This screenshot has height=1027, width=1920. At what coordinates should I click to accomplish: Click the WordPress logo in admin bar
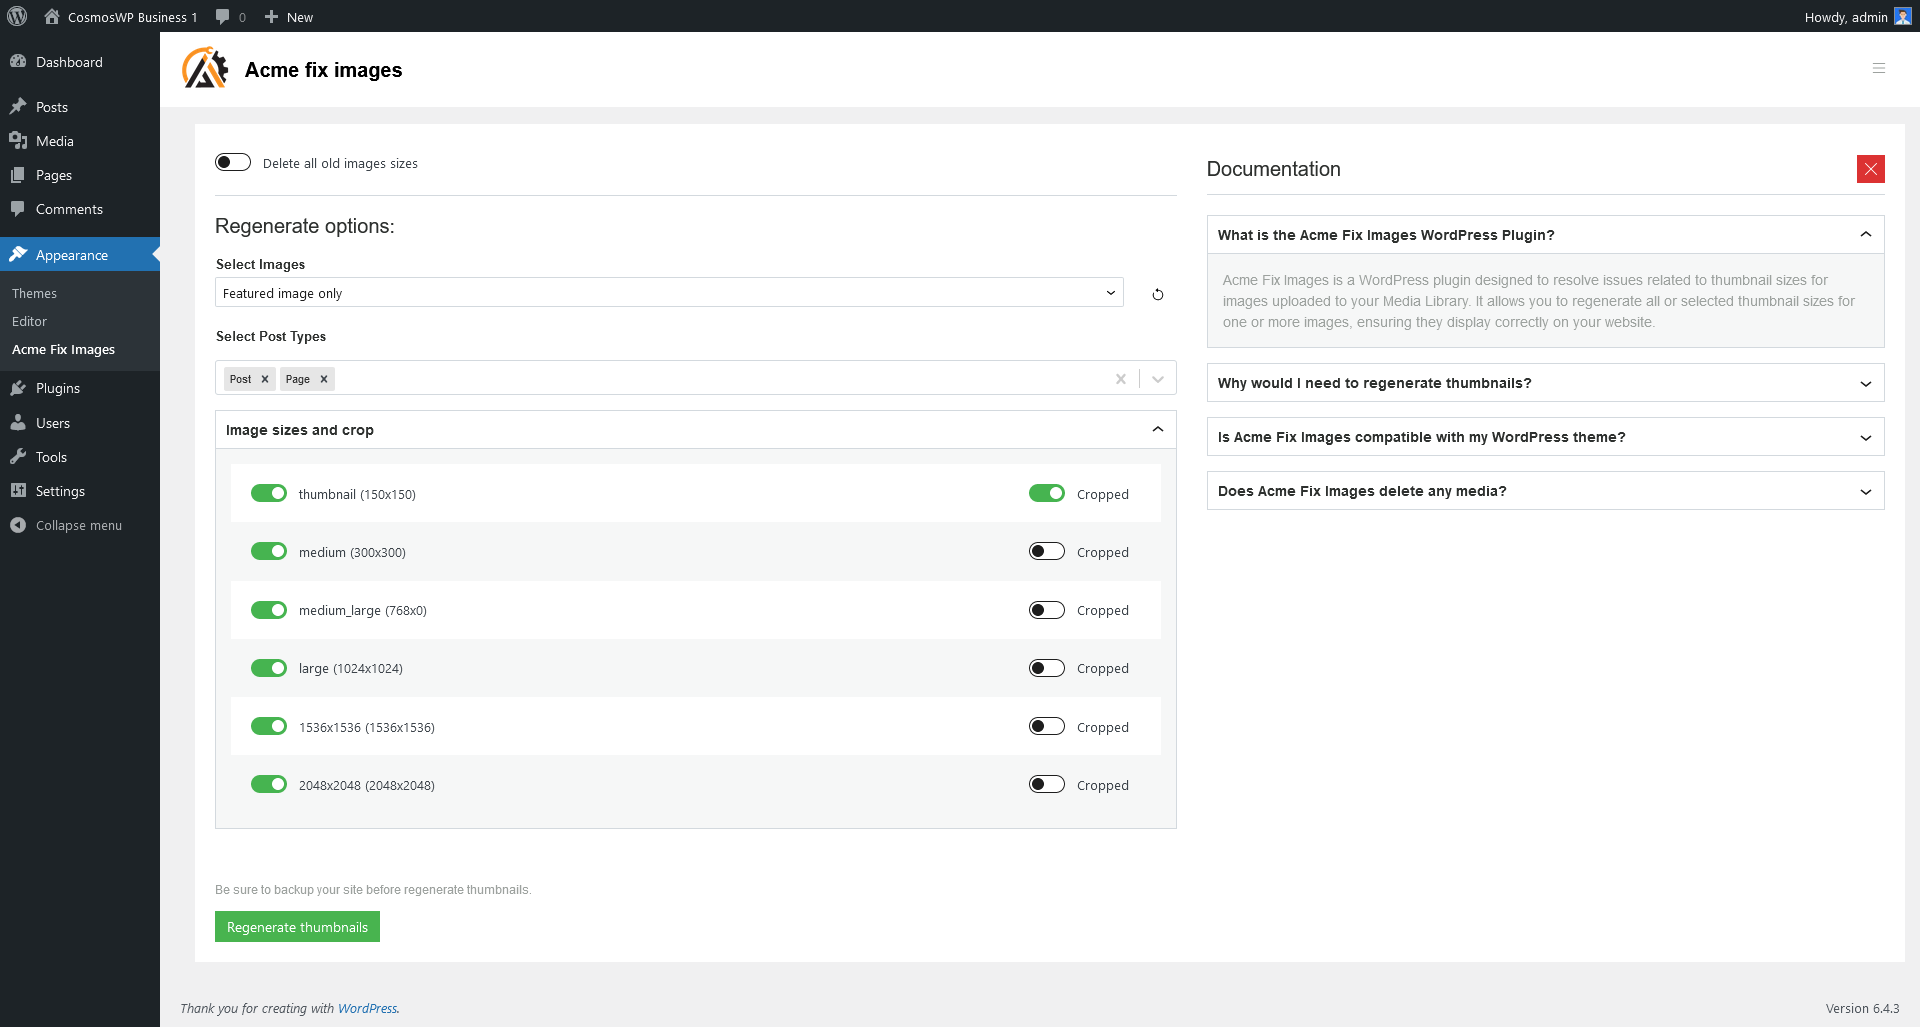[17, 16]
